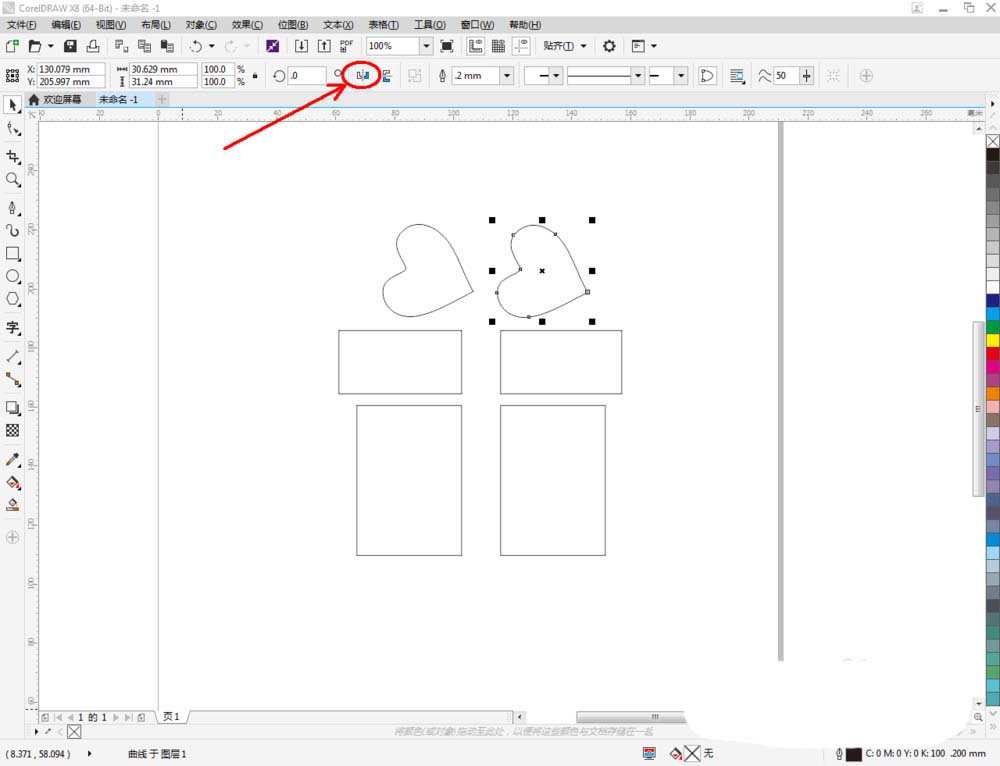The width and height of the screenshot is (1000, 766).
Task: Open the 文本(X) menu
Action: pyautogui.click(x=338, y=25)
